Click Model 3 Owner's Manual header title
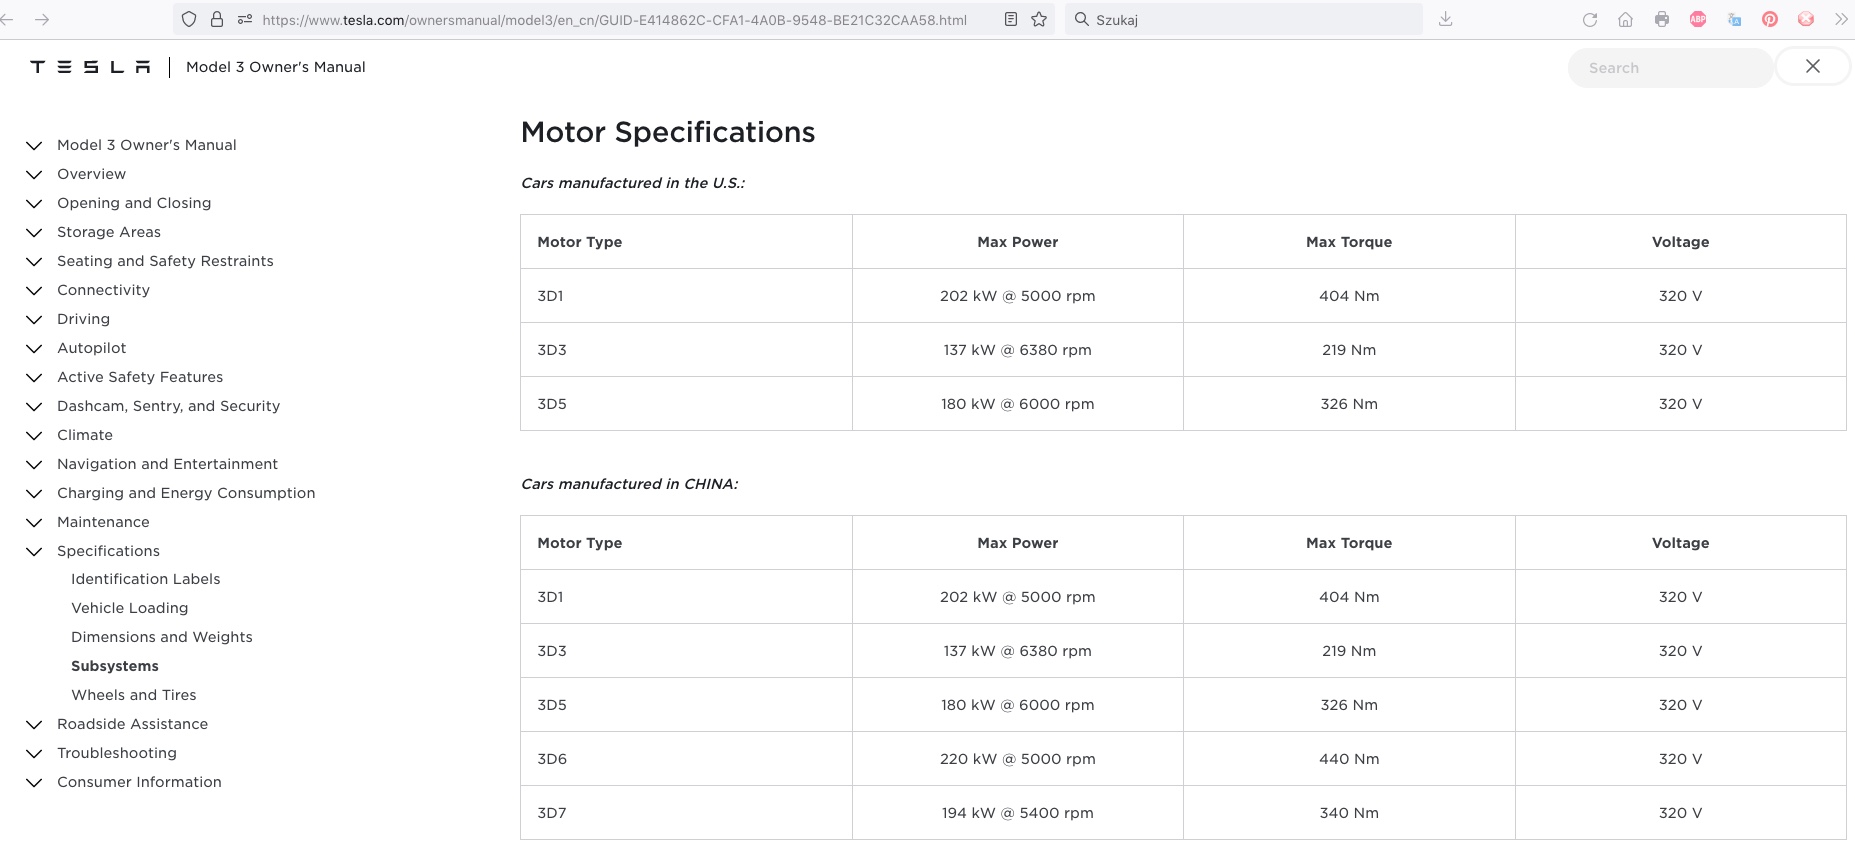1855x860 pixels. [275, 67]
